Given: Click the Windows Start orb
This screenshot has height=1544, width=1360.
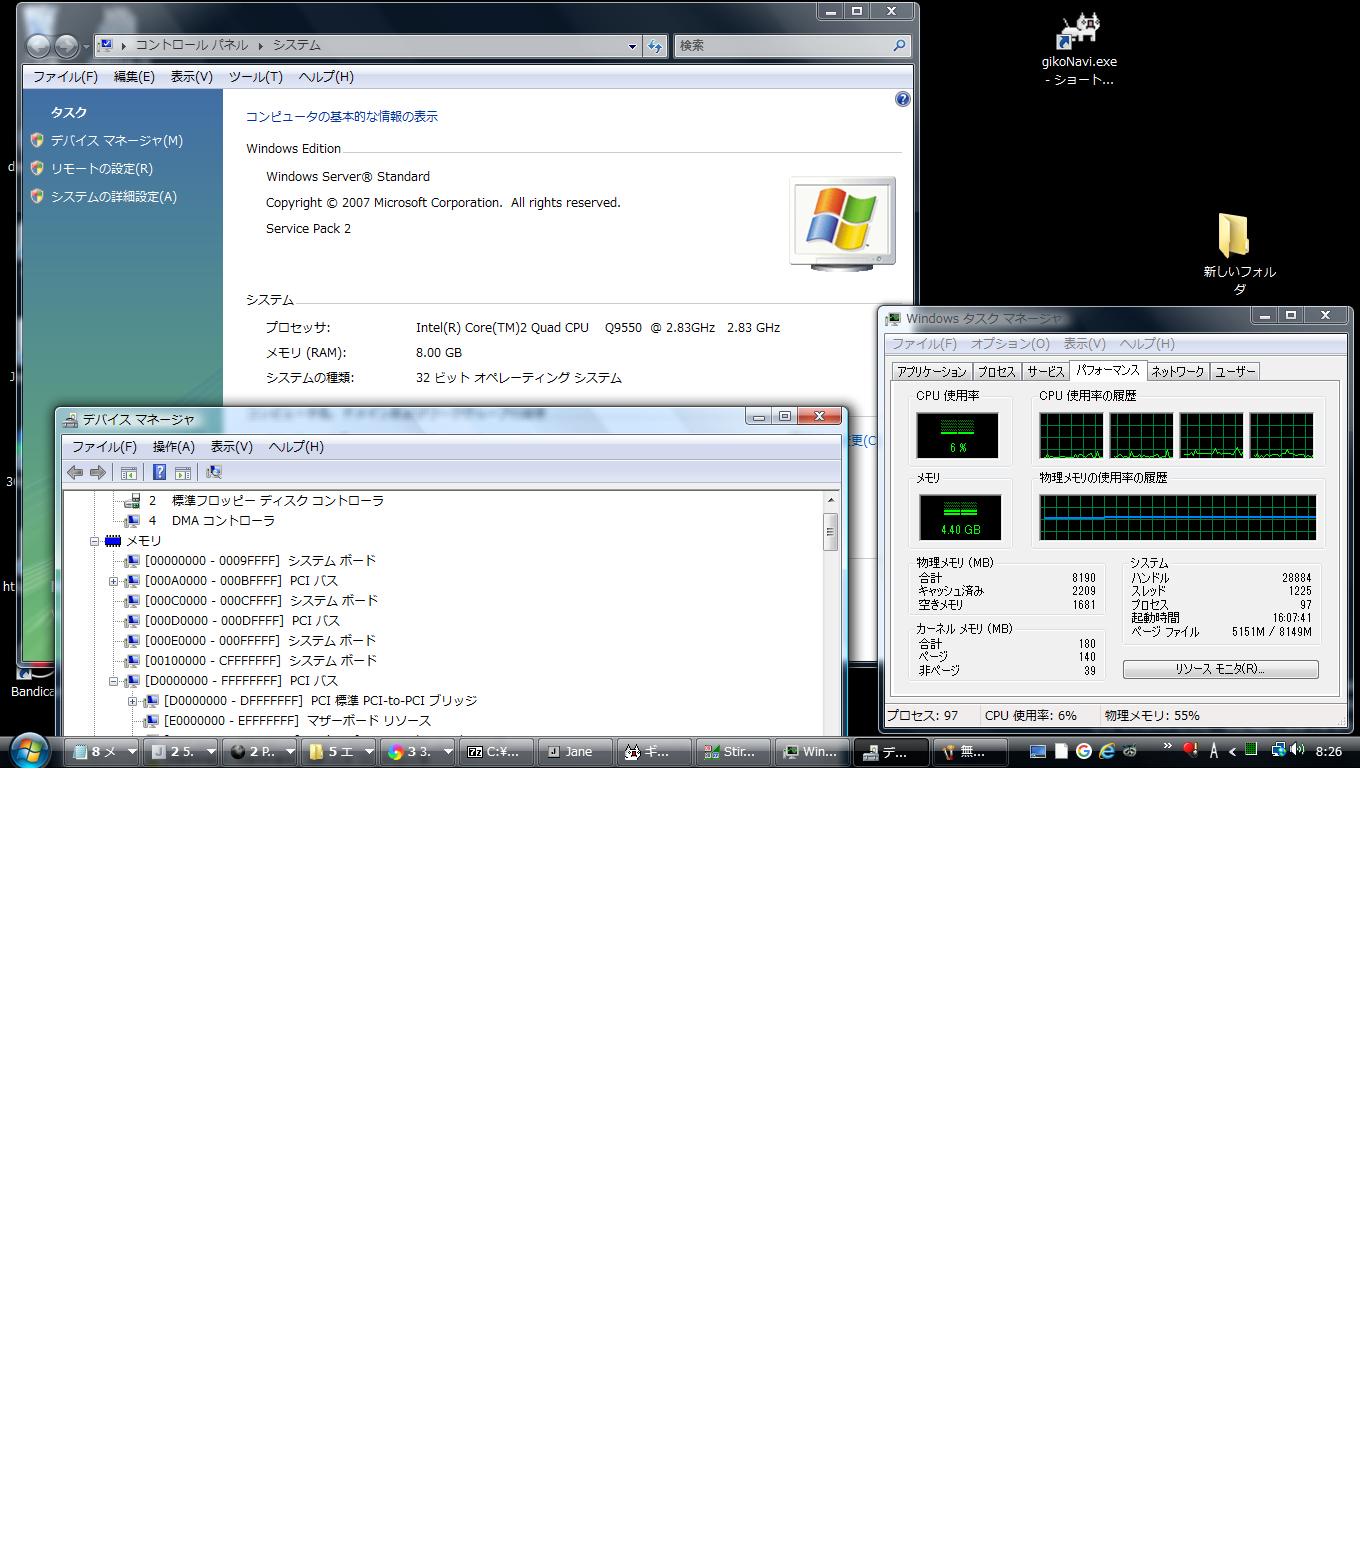Looking at the screenshot, I should coord(29,751).
